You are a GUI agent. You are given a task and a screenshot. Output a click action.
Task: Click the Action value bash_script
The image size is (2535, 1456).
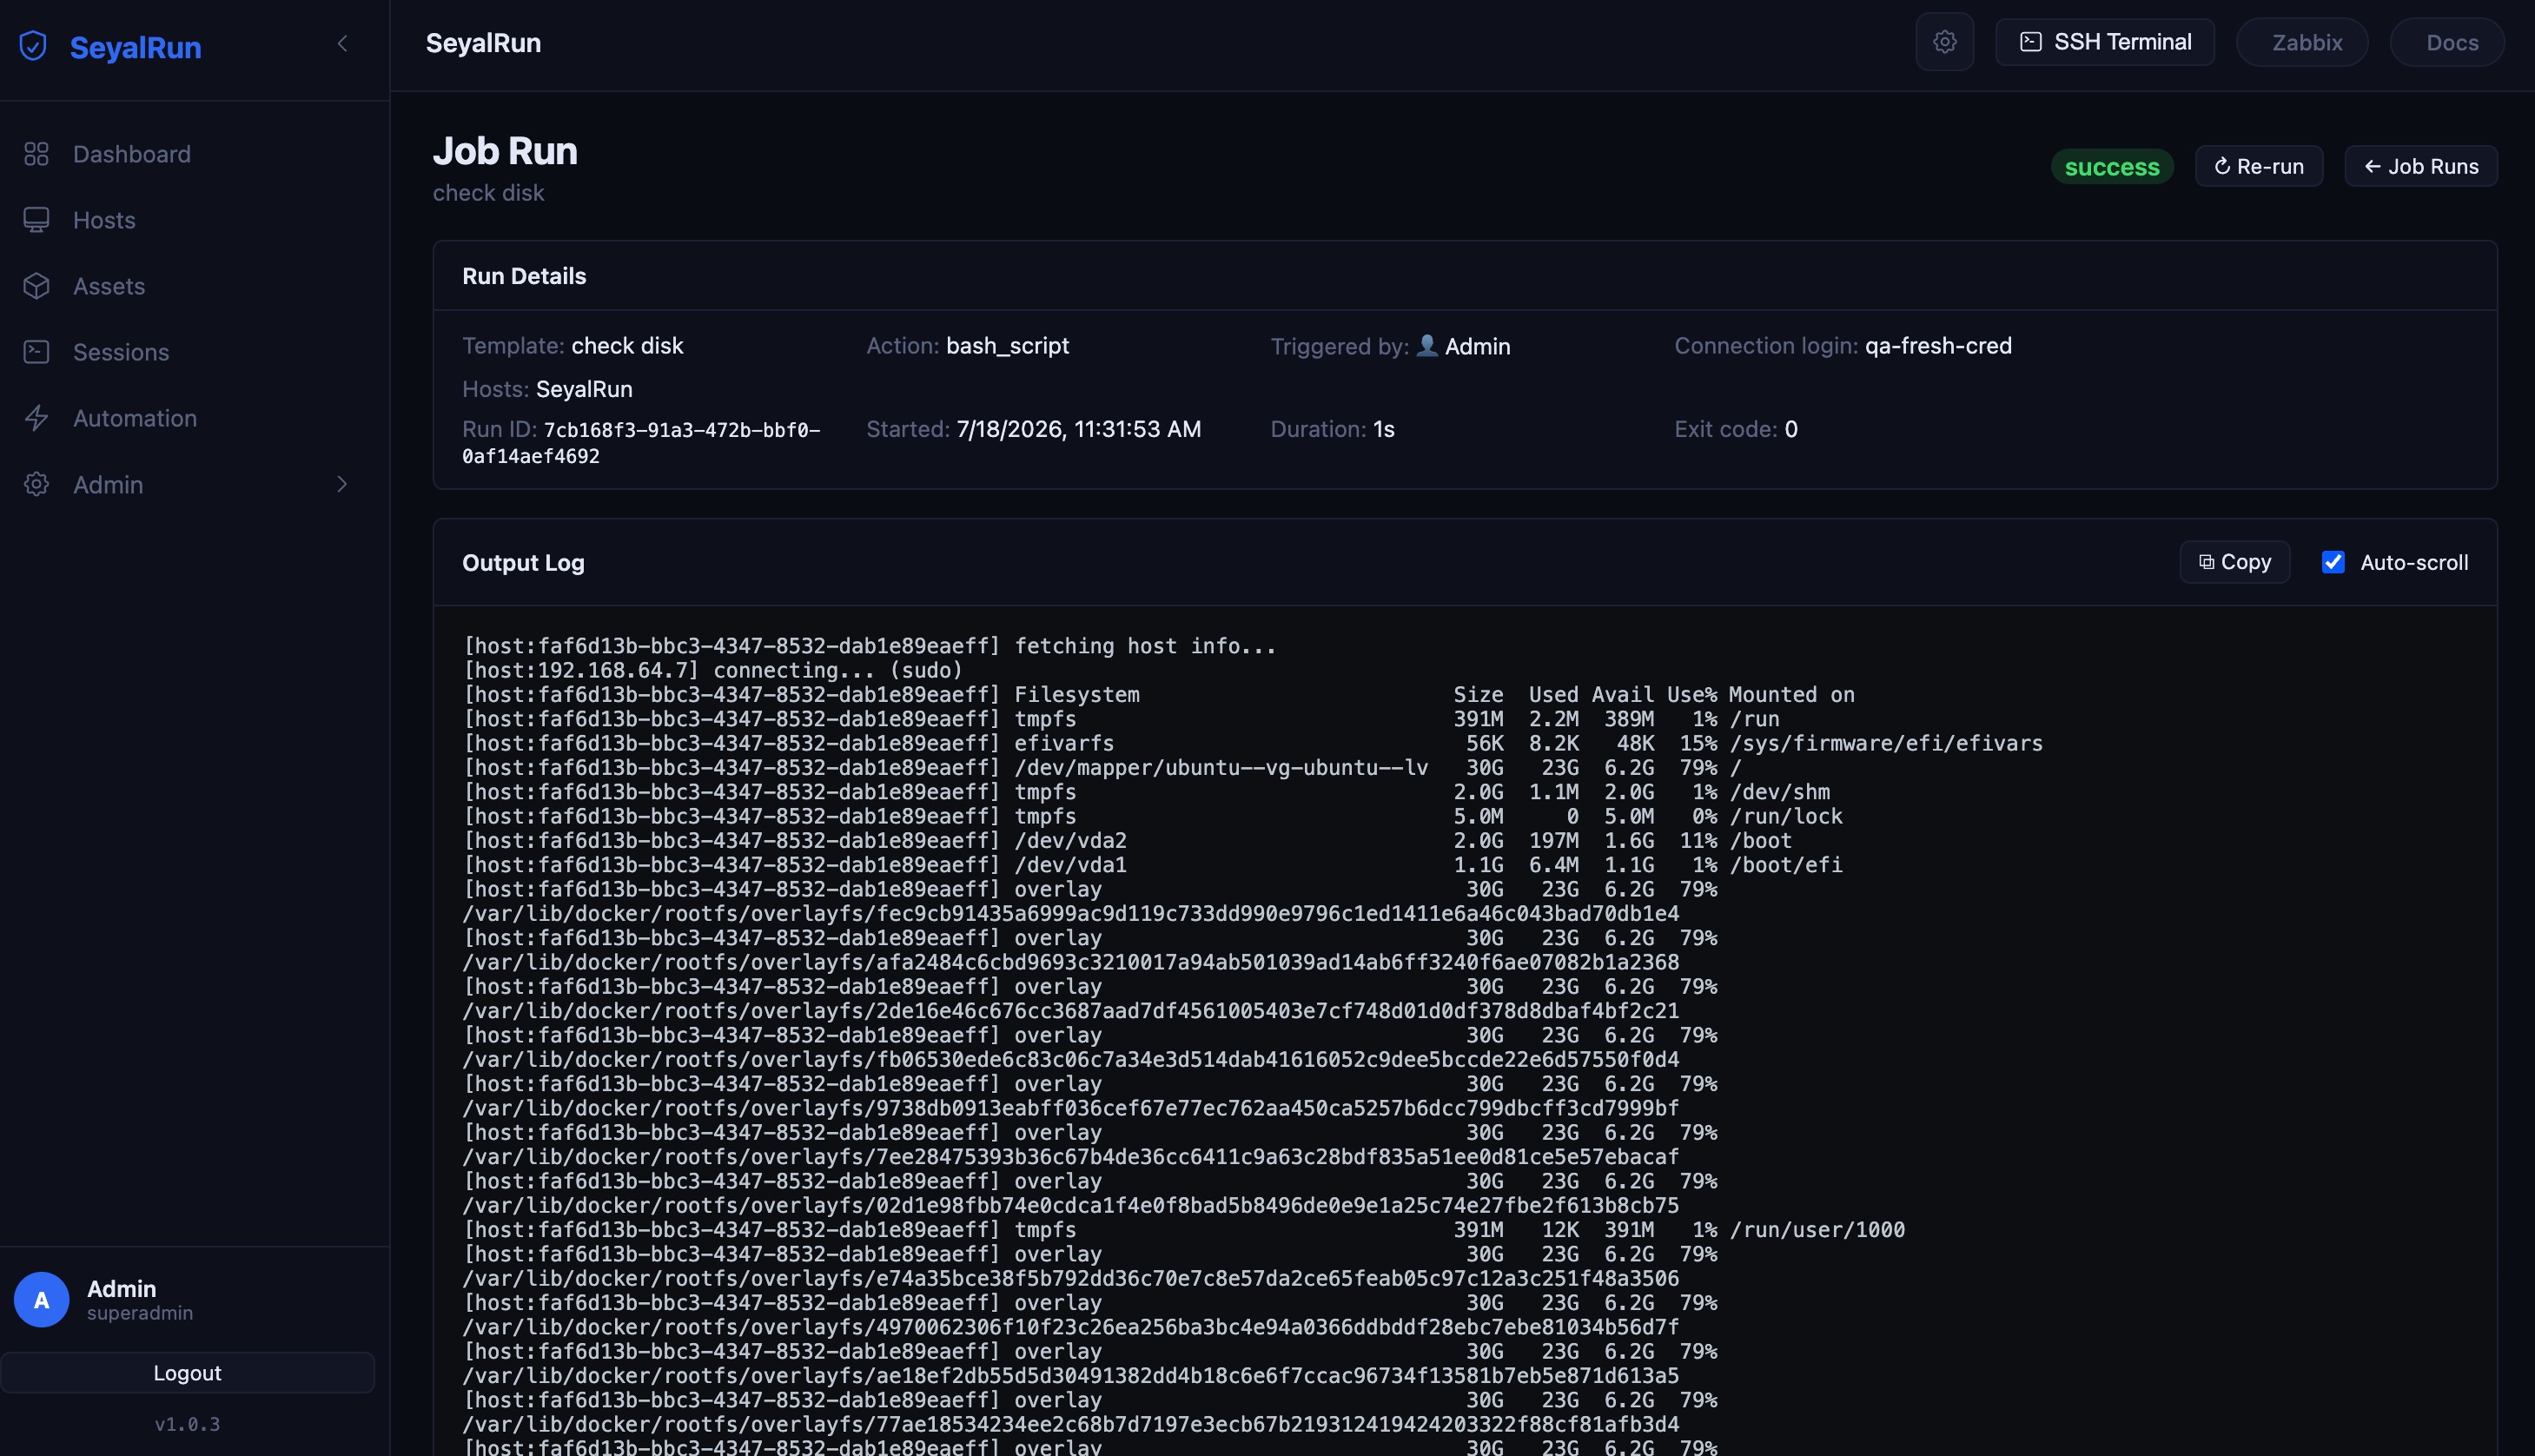pos(1007,346)
